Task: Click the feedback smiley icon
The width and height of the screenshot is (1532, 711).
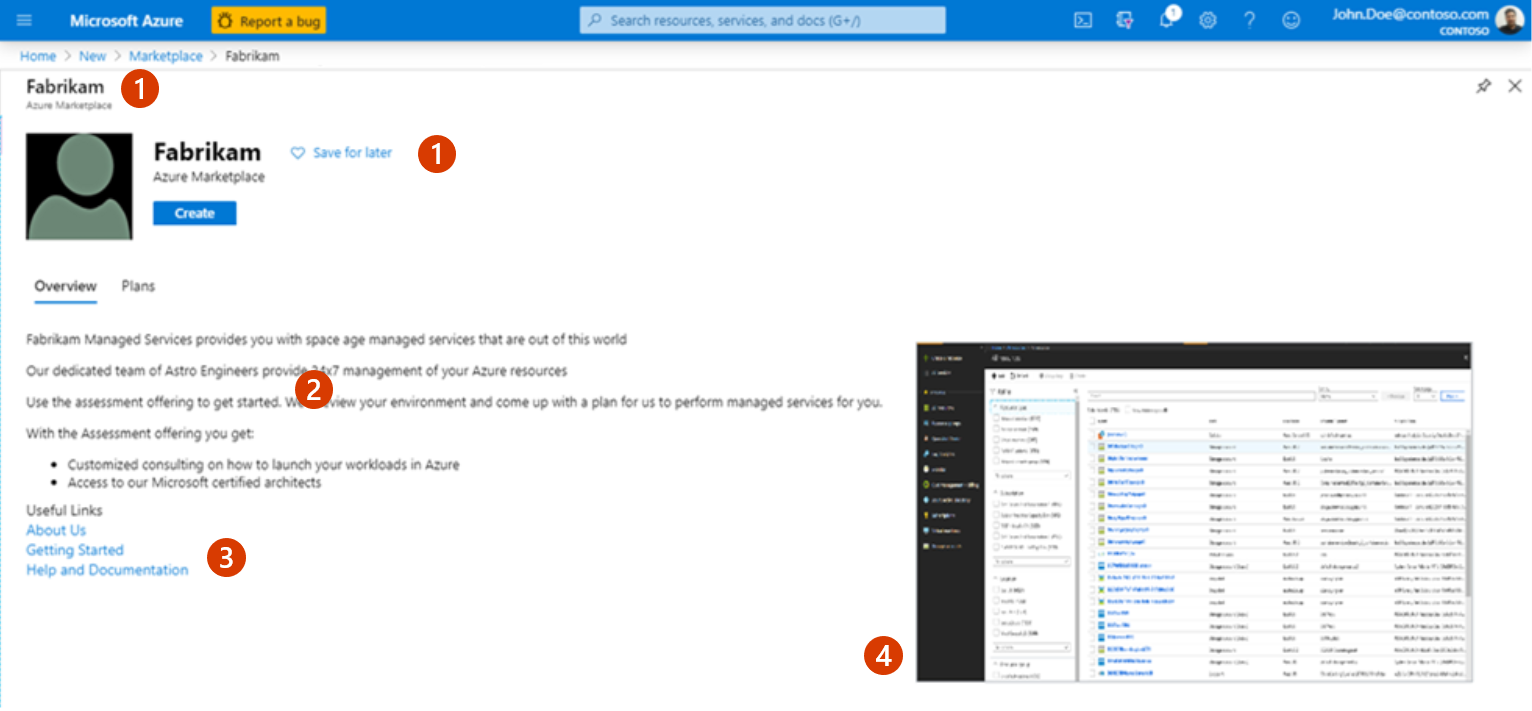Action: click(x=1292, y=20)
